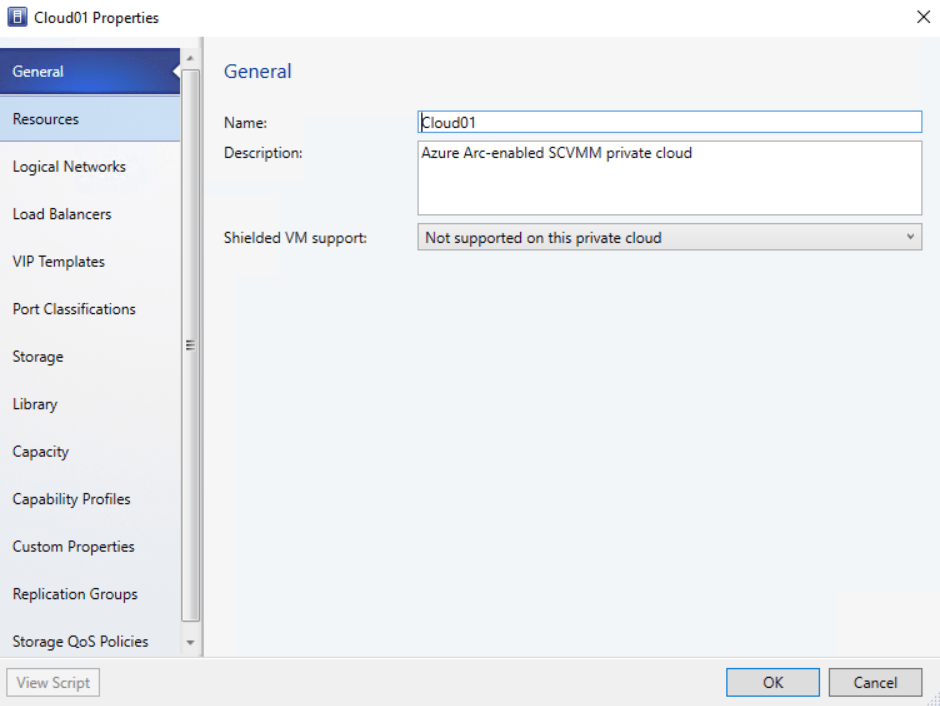Click the sidebar scroll up arrow

[x=190, y=58]
